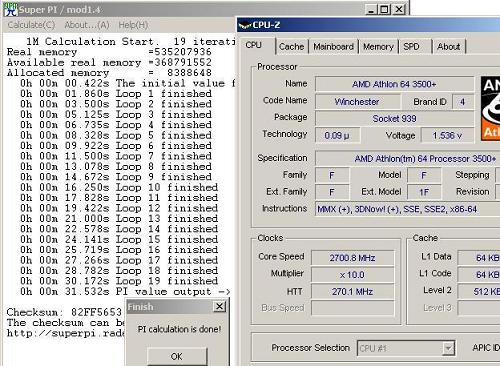Image resolution: width=500 pixels, height=366 pixels.
Task: Click the Instructions field MMX, 3DNow!
Action: tap(407, 209)
